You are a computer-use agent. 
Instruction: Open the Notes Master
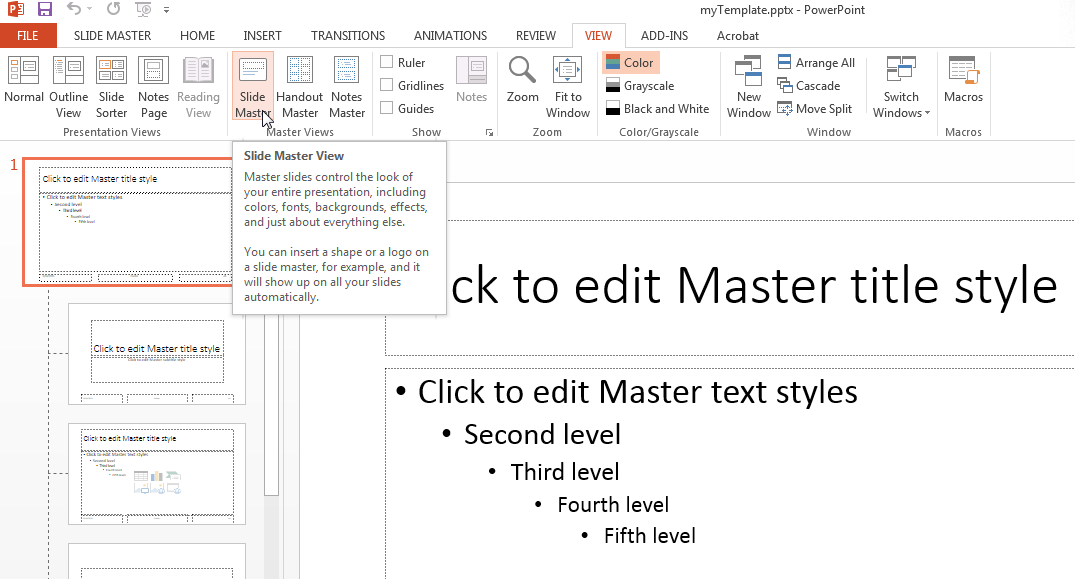coord(347,85)
